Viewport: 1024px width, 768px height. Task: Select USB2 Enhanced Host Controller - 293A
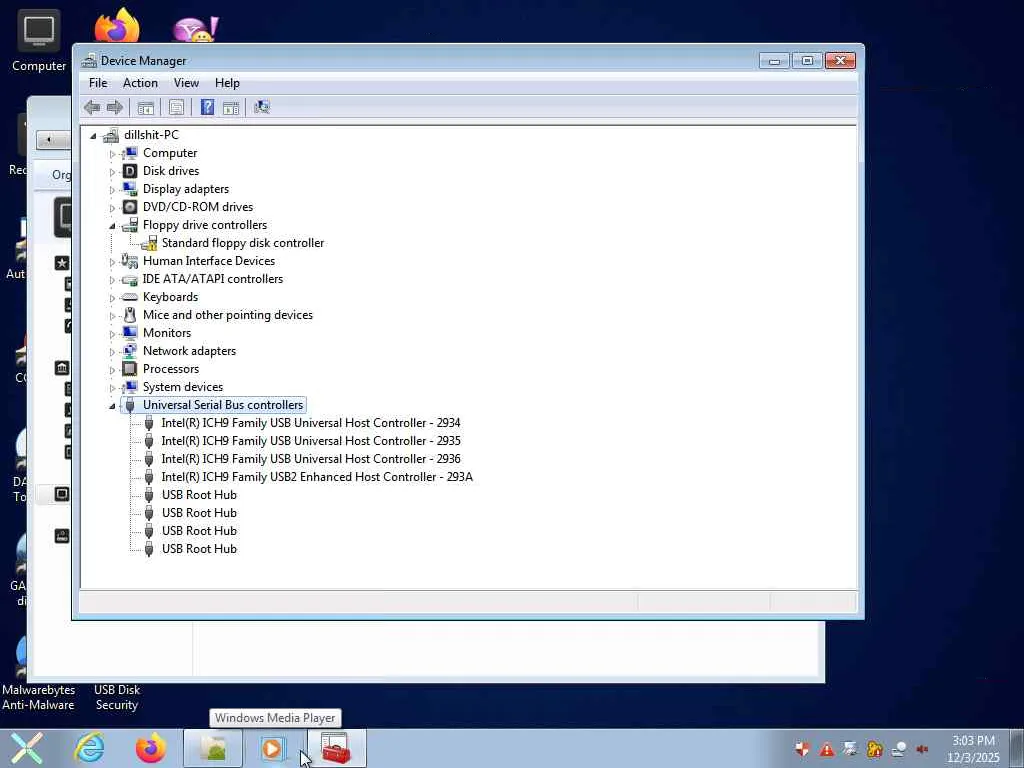(x=317, y=477)
